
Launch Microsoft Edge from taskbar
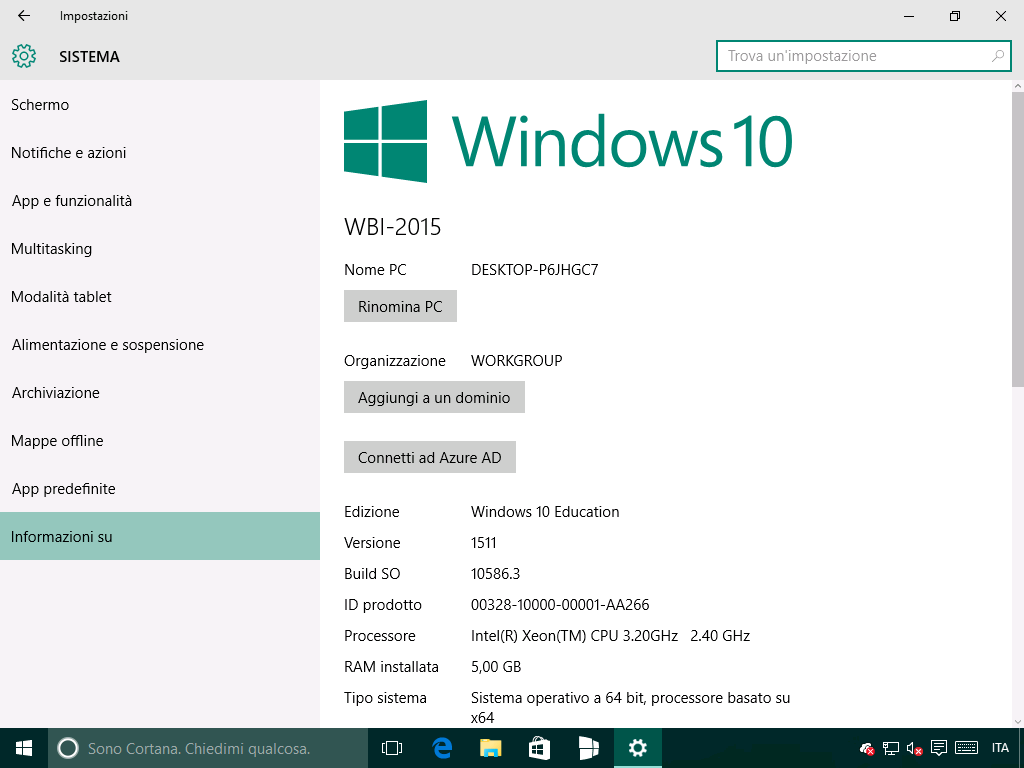tap(442, 748)
